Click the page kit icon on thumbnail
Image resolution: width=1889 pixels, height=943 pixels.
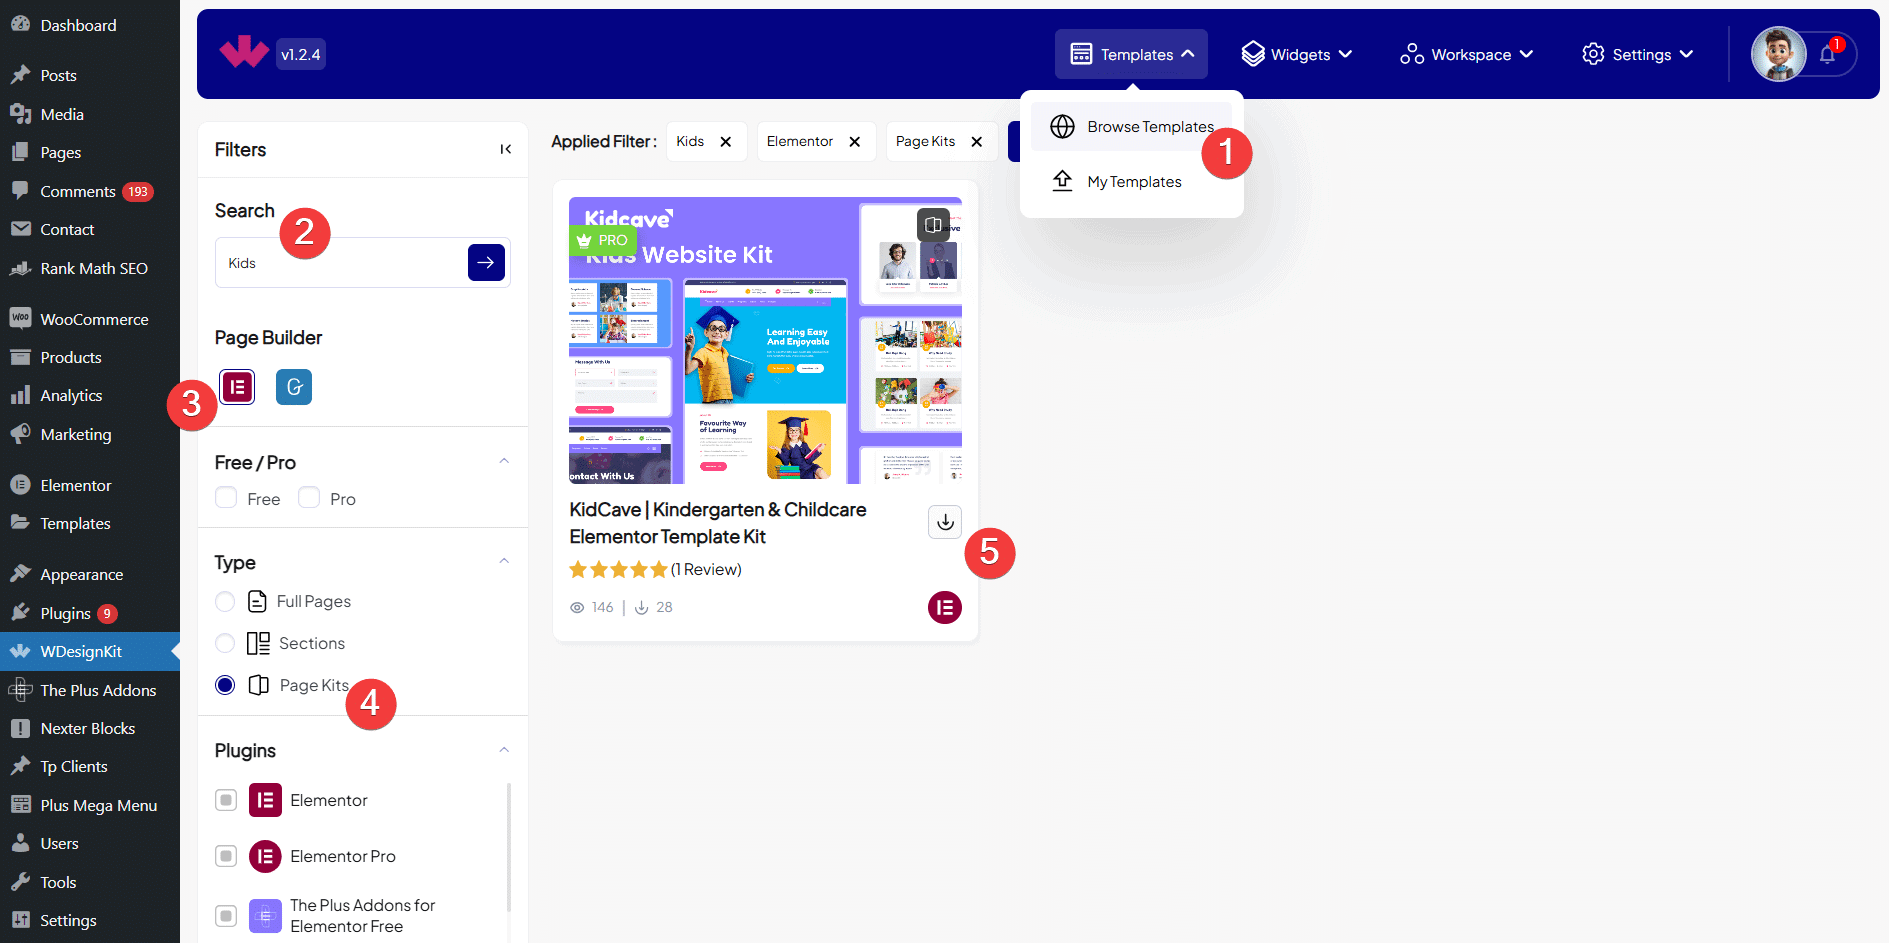click(933, 224)
